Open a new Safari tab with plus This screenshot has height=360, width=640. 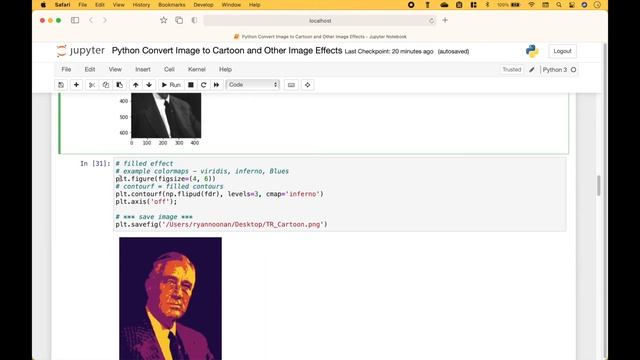pyautogui.click(x=445, y=20)
